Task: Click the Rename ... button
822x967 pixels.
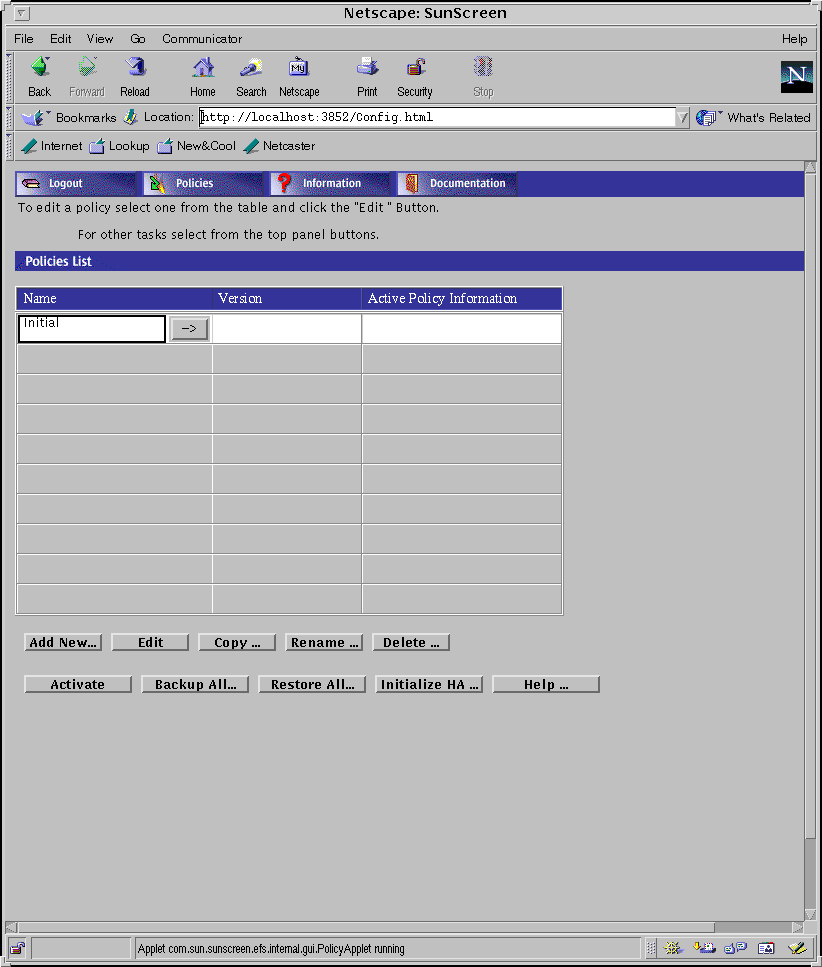Action: click(324, 642)
